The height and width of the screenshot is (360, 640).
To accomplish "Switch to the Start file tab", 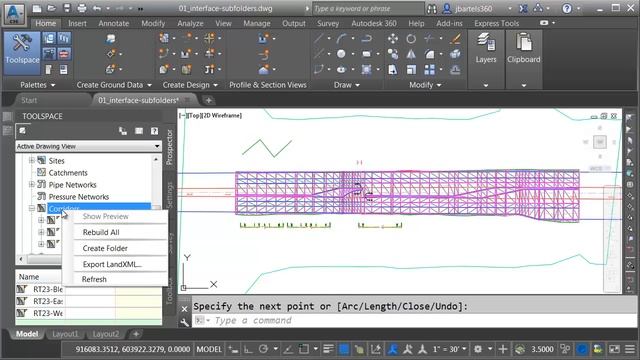I will tap(29, 100).
